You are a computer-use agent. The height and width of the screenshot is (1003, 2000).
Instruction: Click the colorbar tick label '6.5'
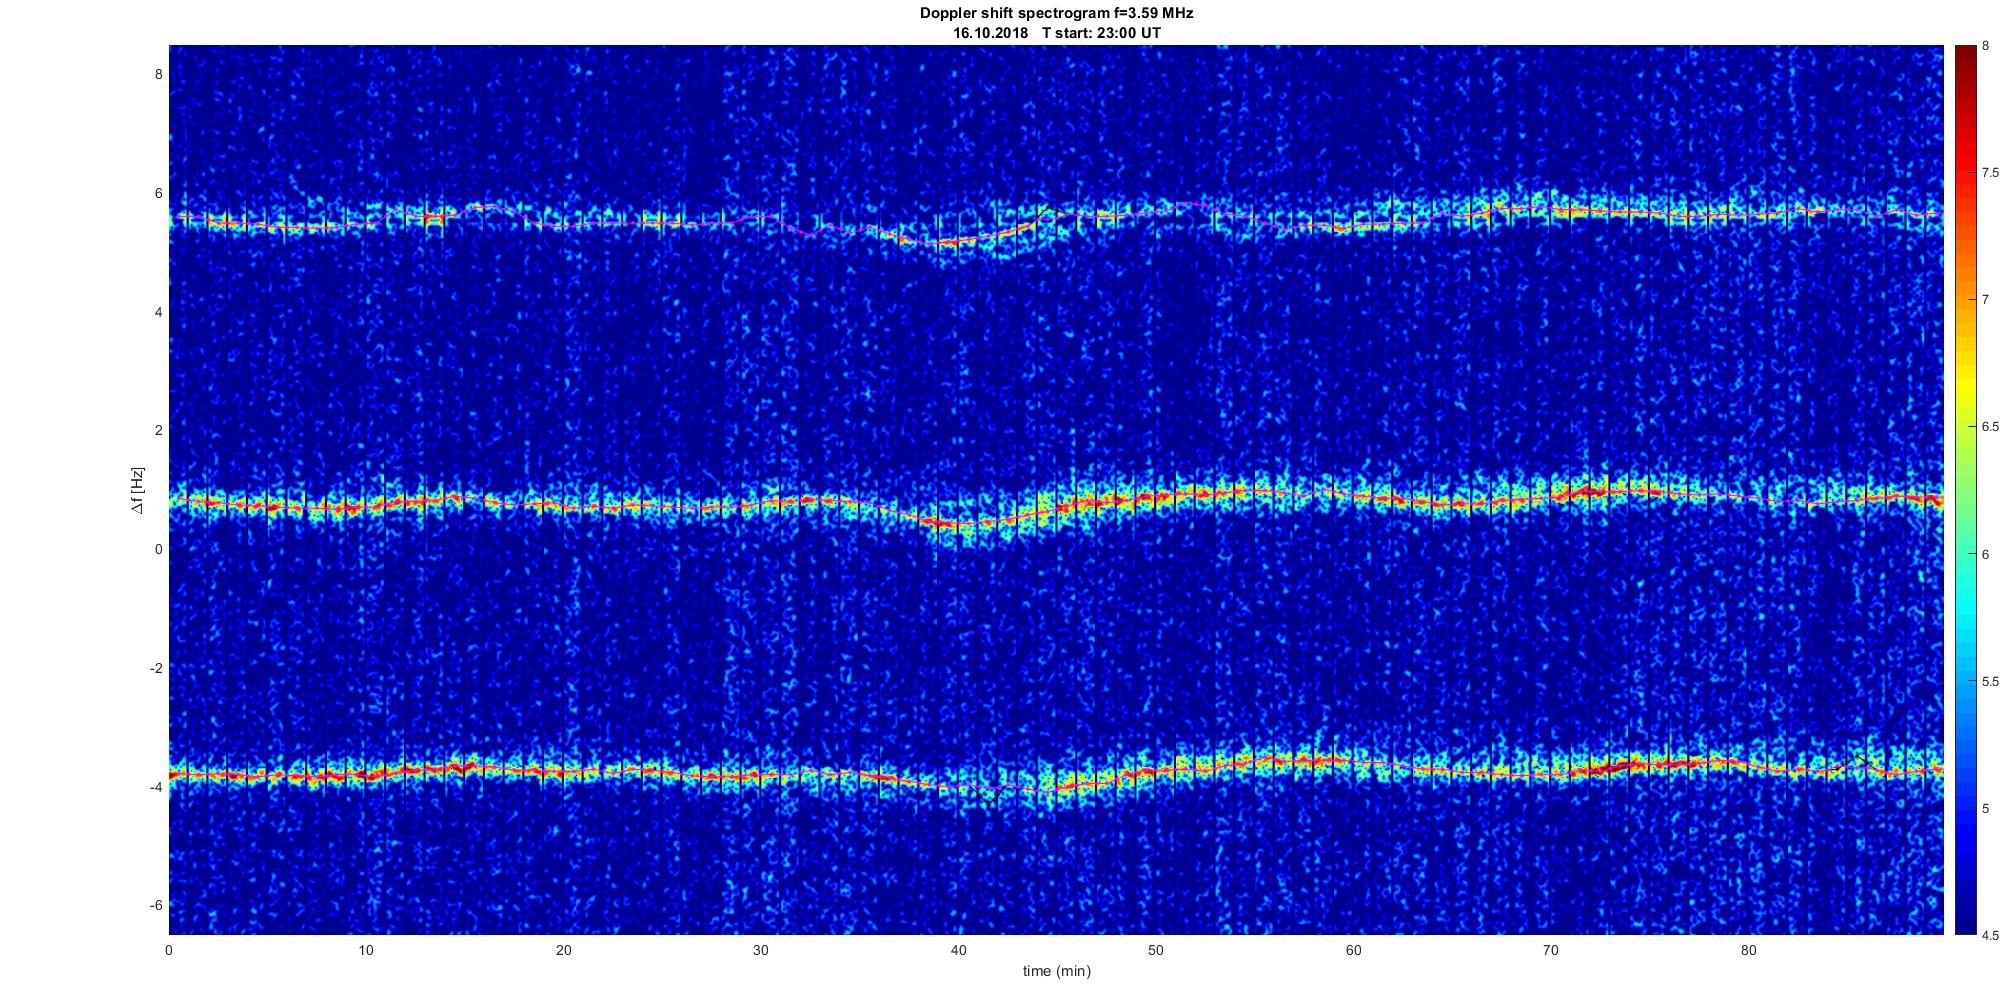tap(1989, 427)
